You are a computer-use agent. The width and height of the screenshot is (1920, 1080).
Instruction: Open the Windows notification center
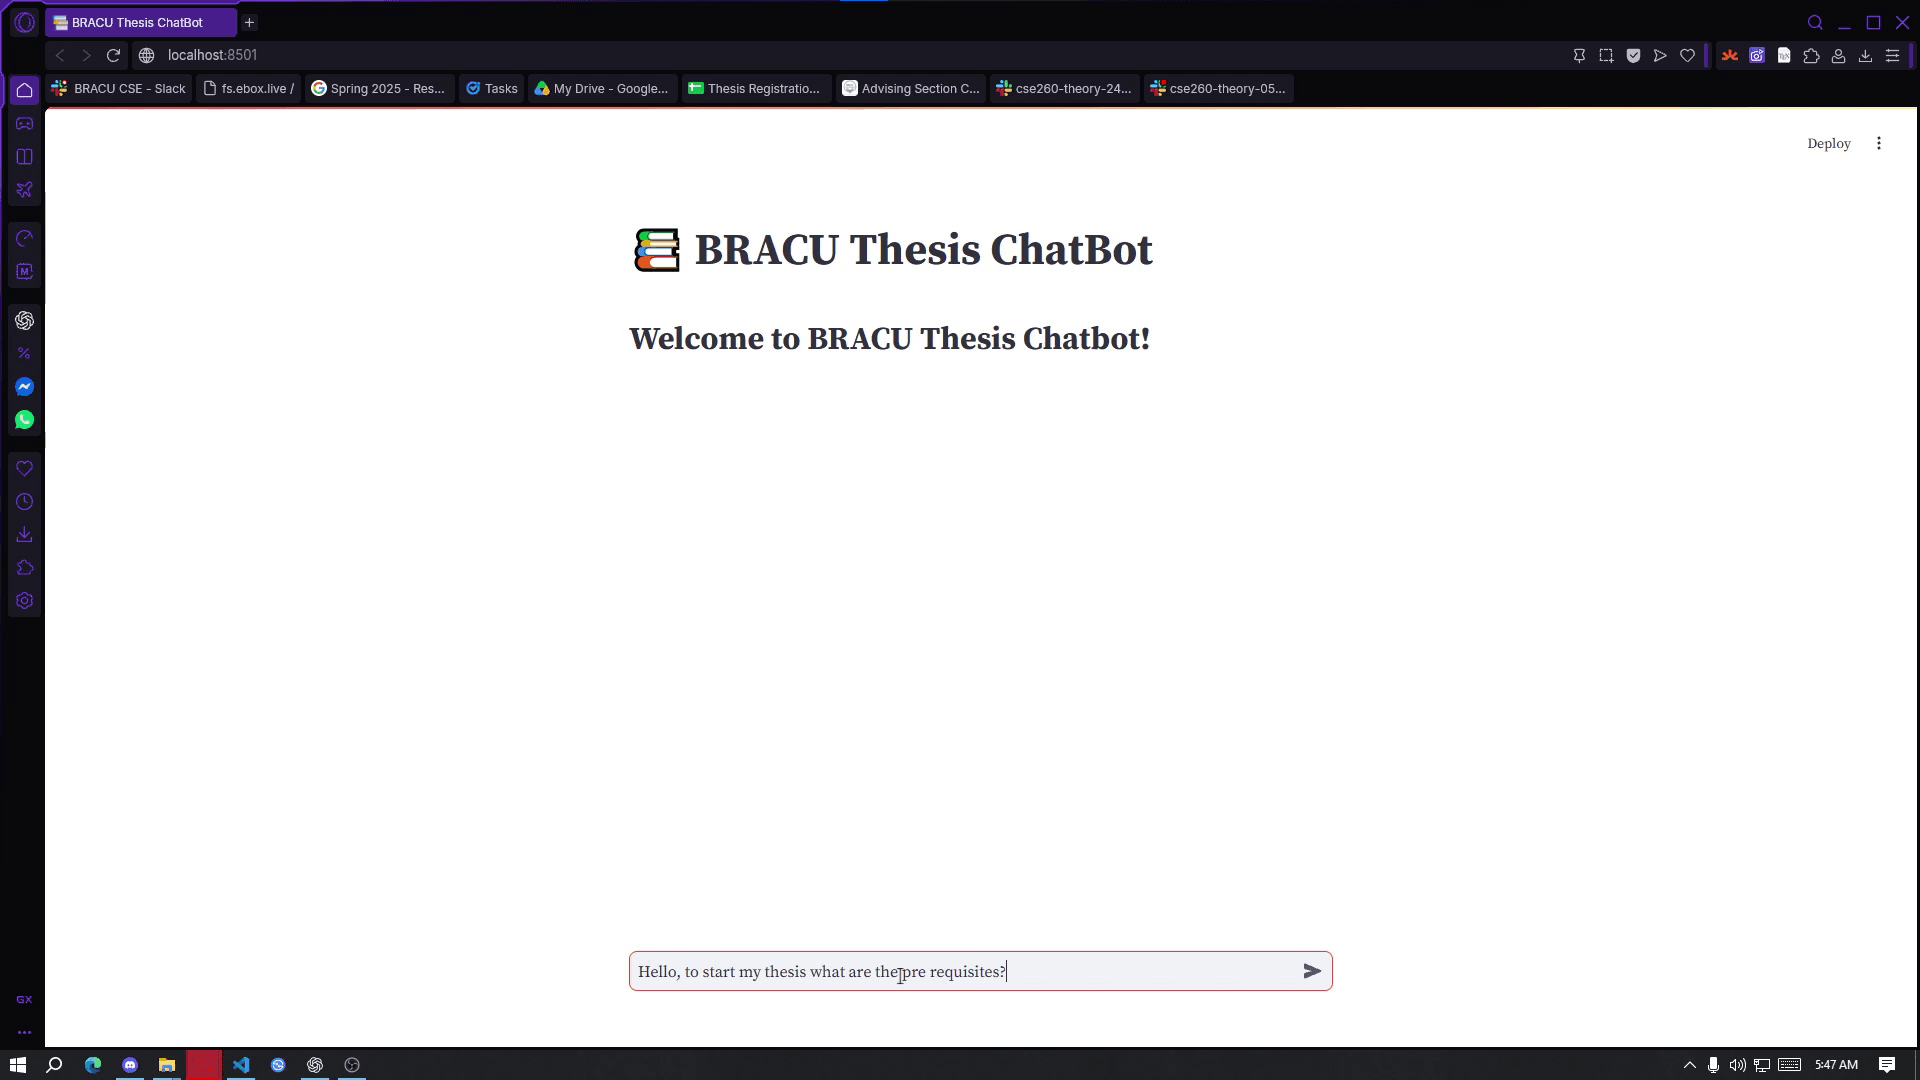[1886, 1065]
